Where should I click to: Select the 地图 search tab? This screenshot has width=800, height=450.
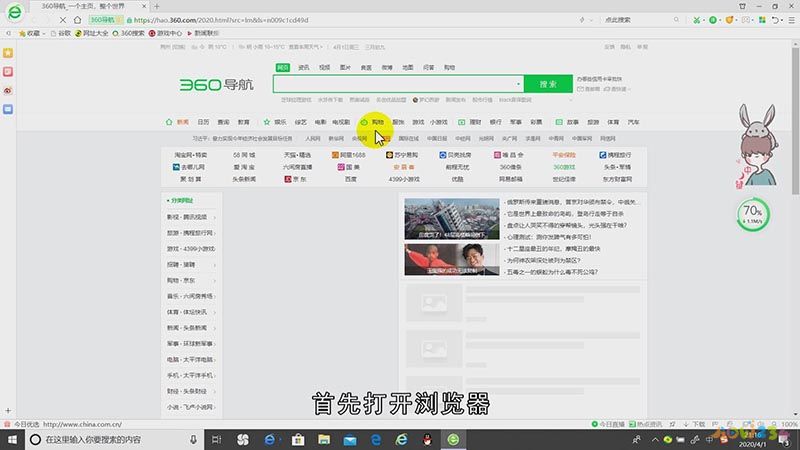(x=408, y=67)
